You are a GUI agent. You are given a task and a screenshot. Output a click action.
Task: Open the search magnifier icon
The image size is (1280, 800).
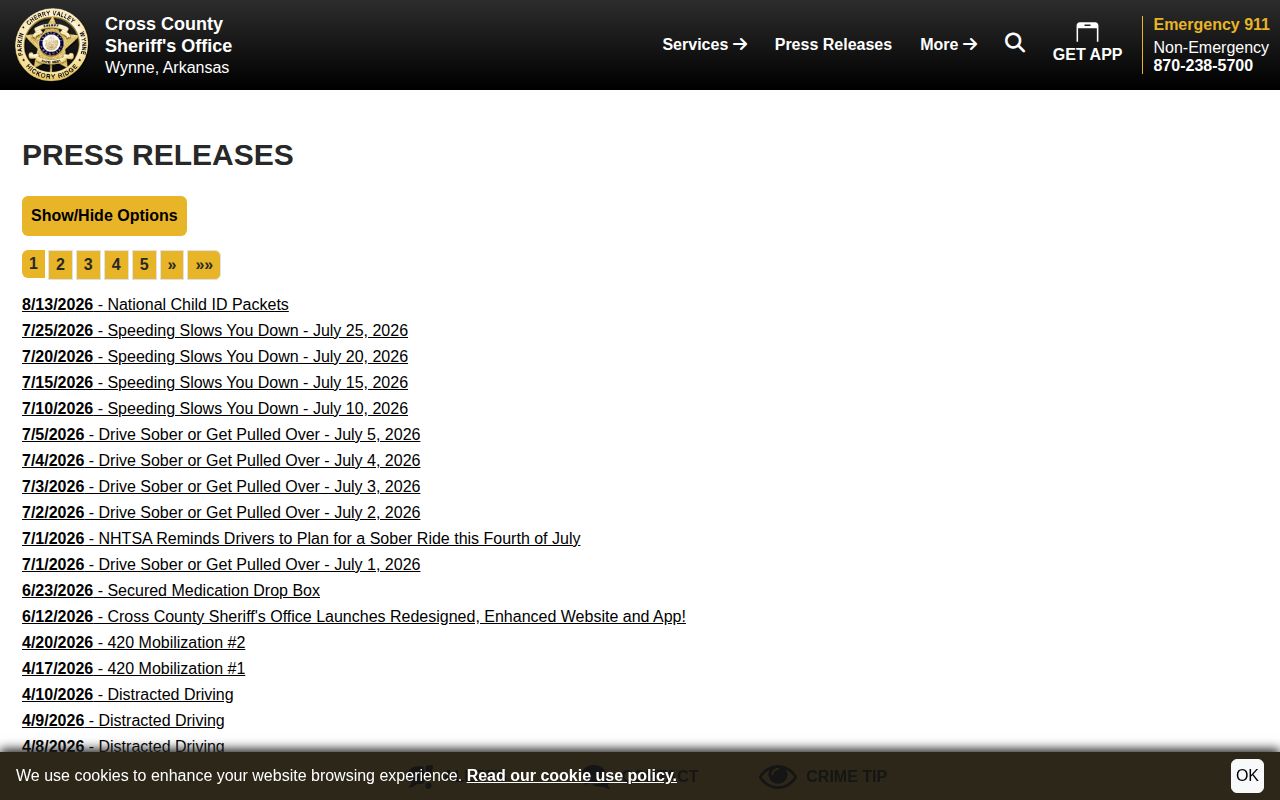tap(1015, 43)
